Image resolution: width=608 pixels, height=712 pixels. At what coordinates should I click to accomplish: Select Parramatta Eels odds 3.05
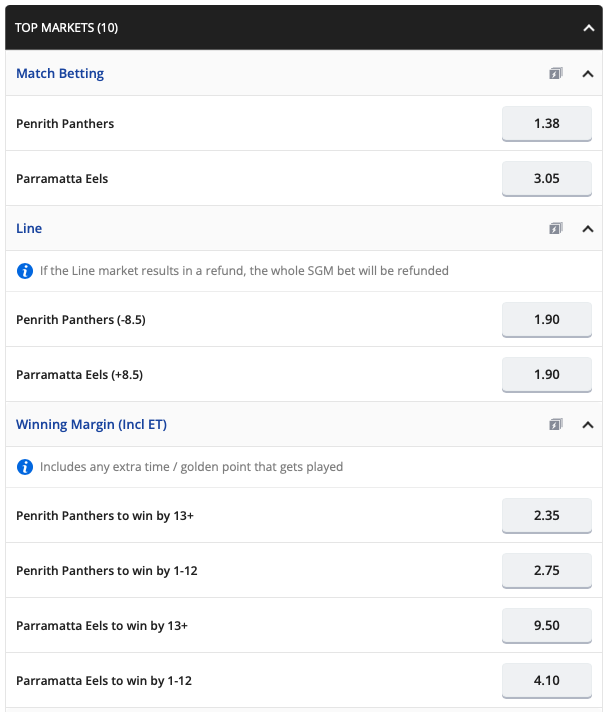(x=546, y=179)
